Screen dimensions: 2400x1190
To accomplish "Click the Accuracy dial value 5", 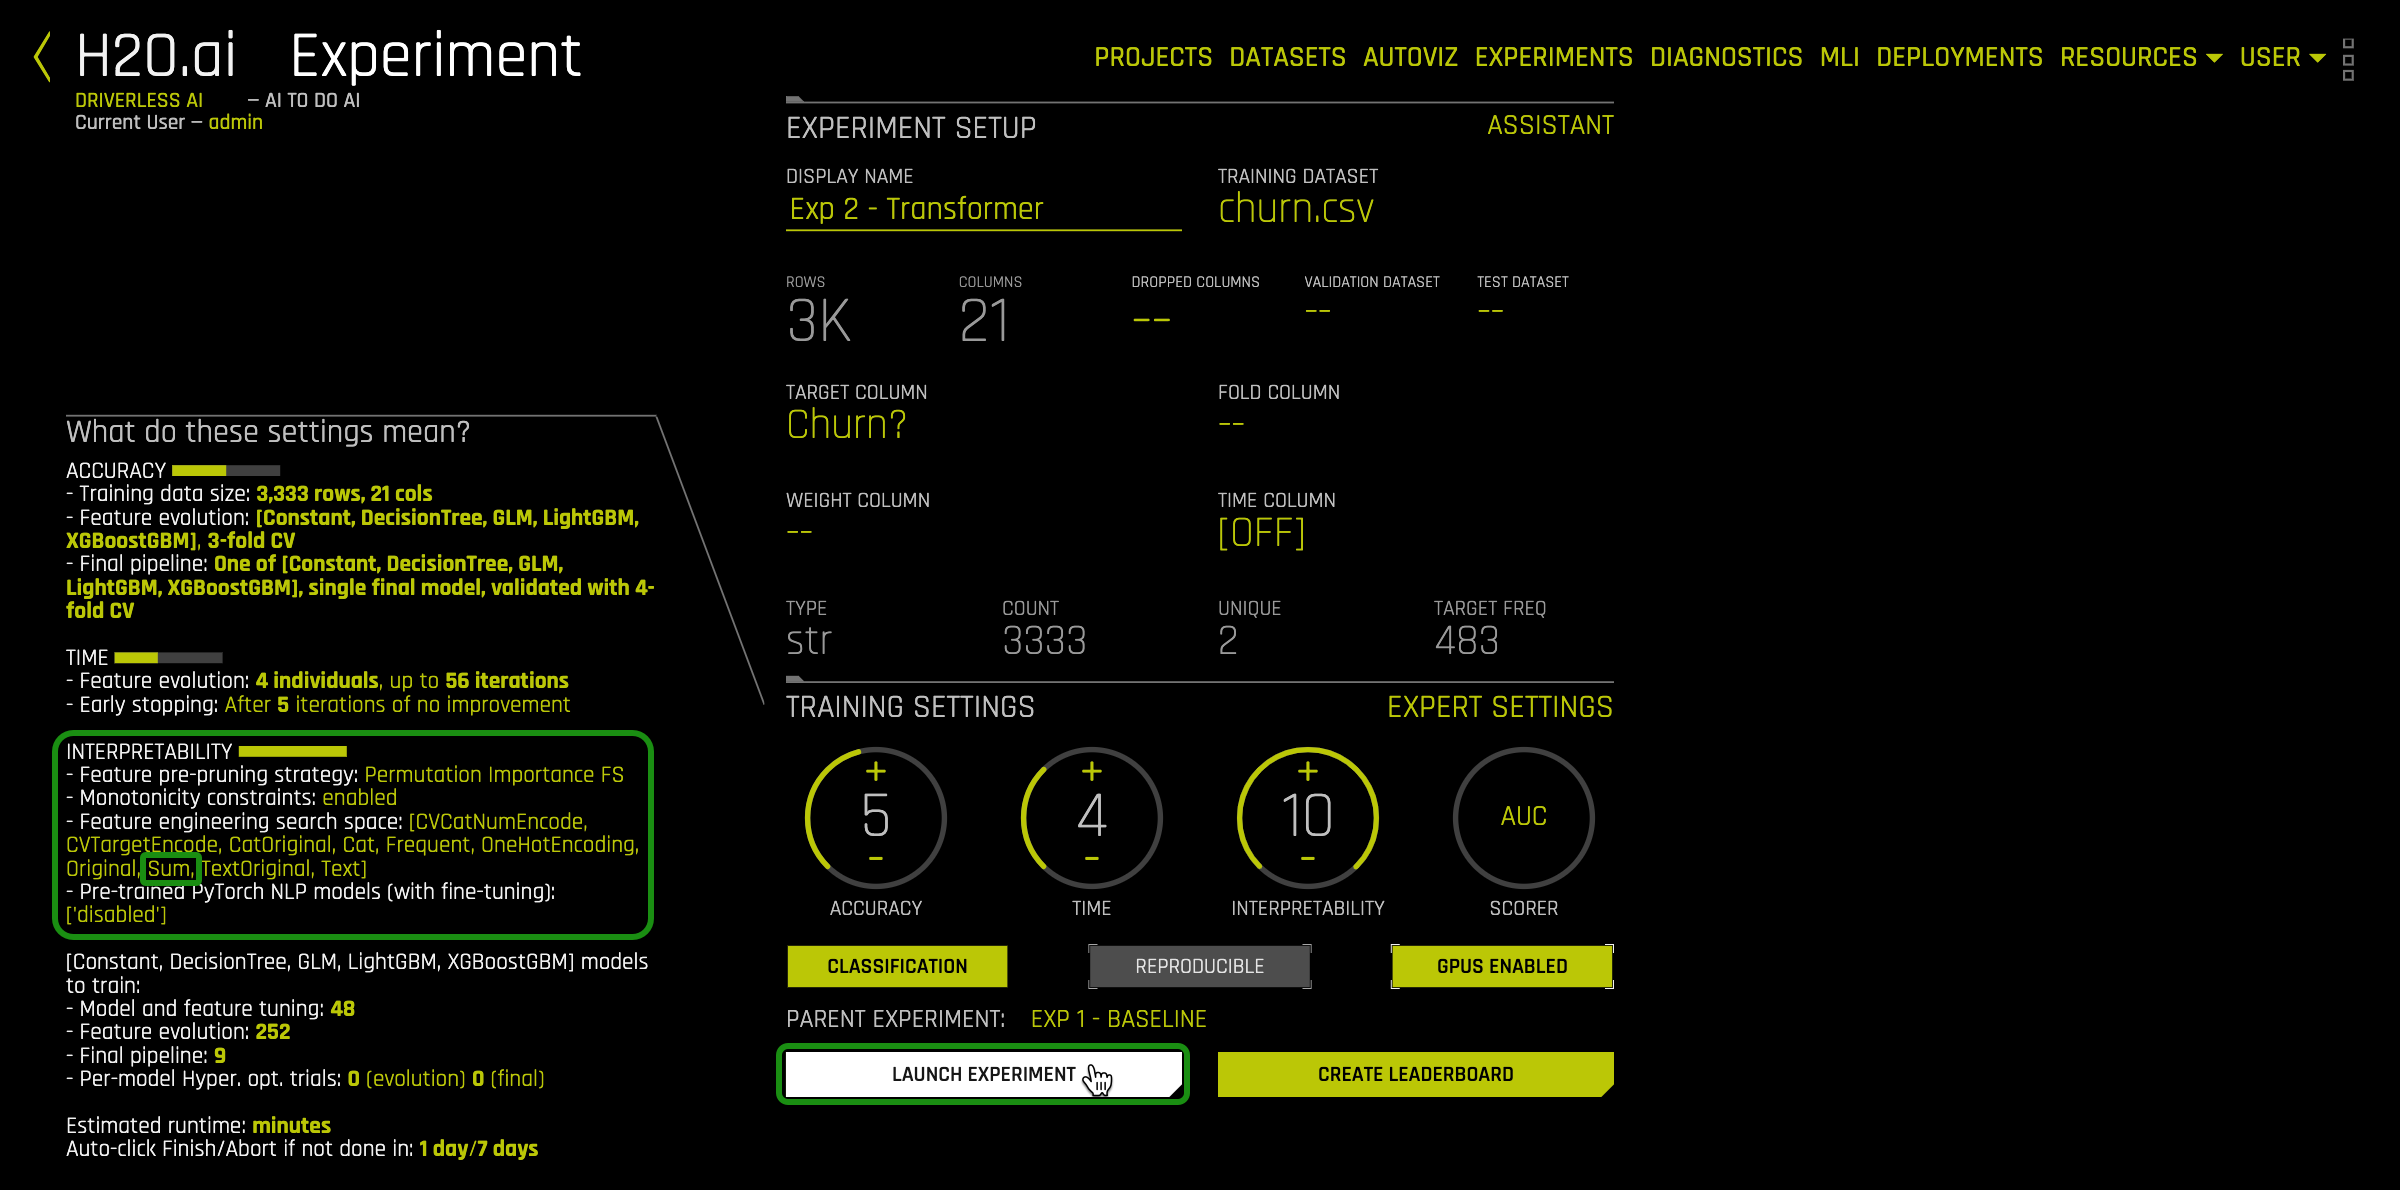I will (x=875, y=816).
